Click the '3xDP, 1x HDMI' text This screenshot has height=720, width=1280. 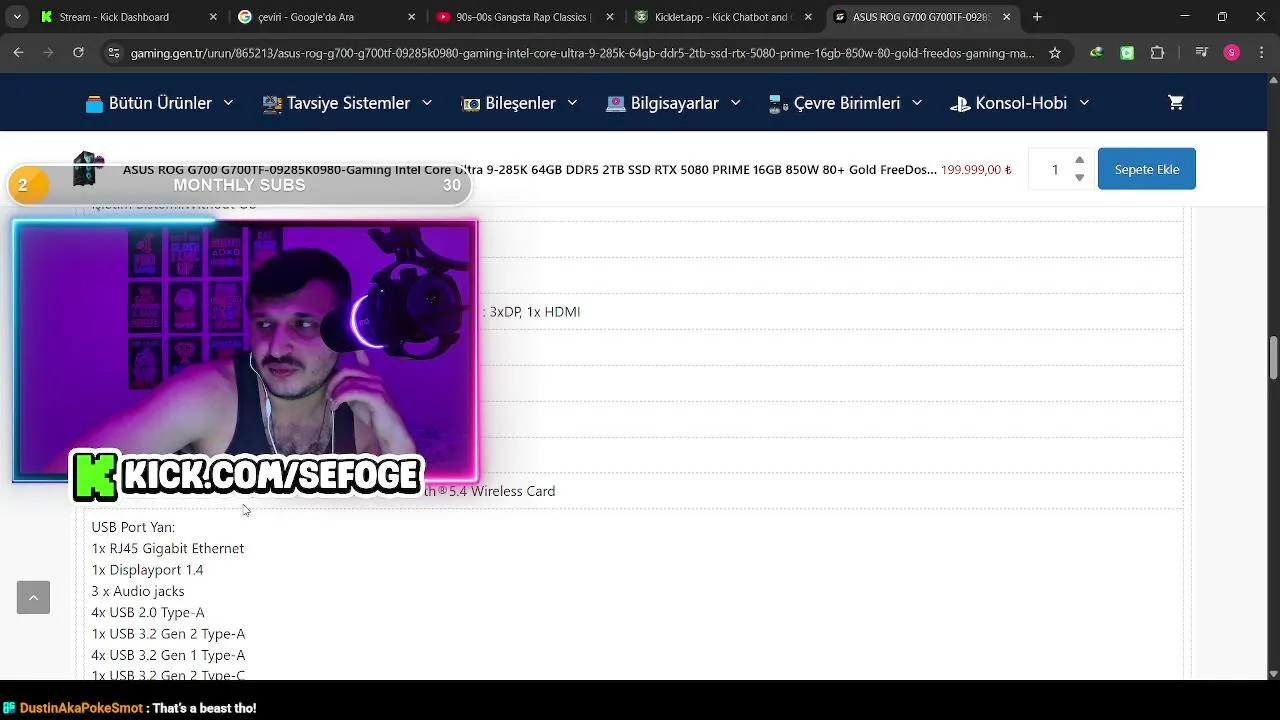coord(535,312)
